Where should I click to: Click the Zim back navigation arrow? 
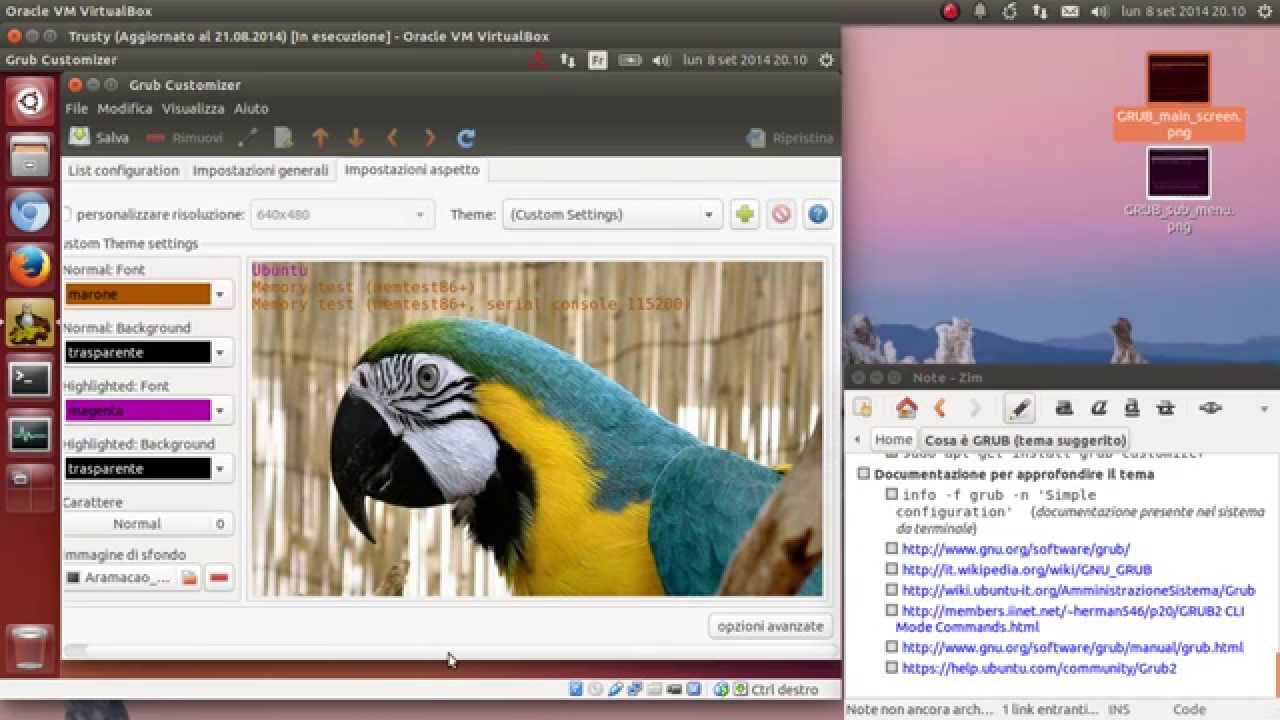tap(940, 407)
